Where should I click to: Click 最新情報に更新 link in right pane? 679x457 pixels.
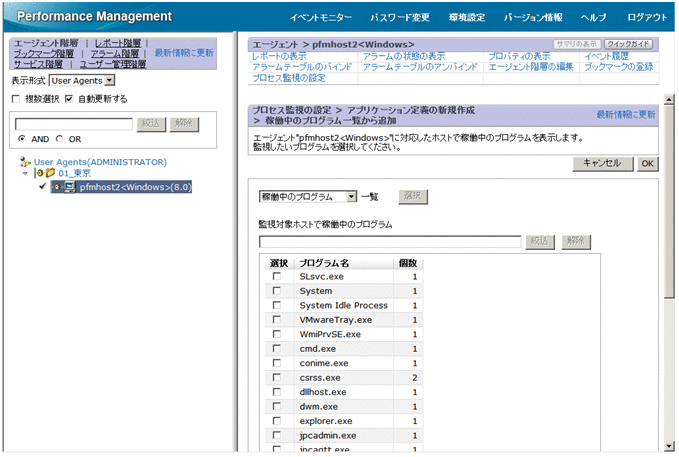pos(626,114)
